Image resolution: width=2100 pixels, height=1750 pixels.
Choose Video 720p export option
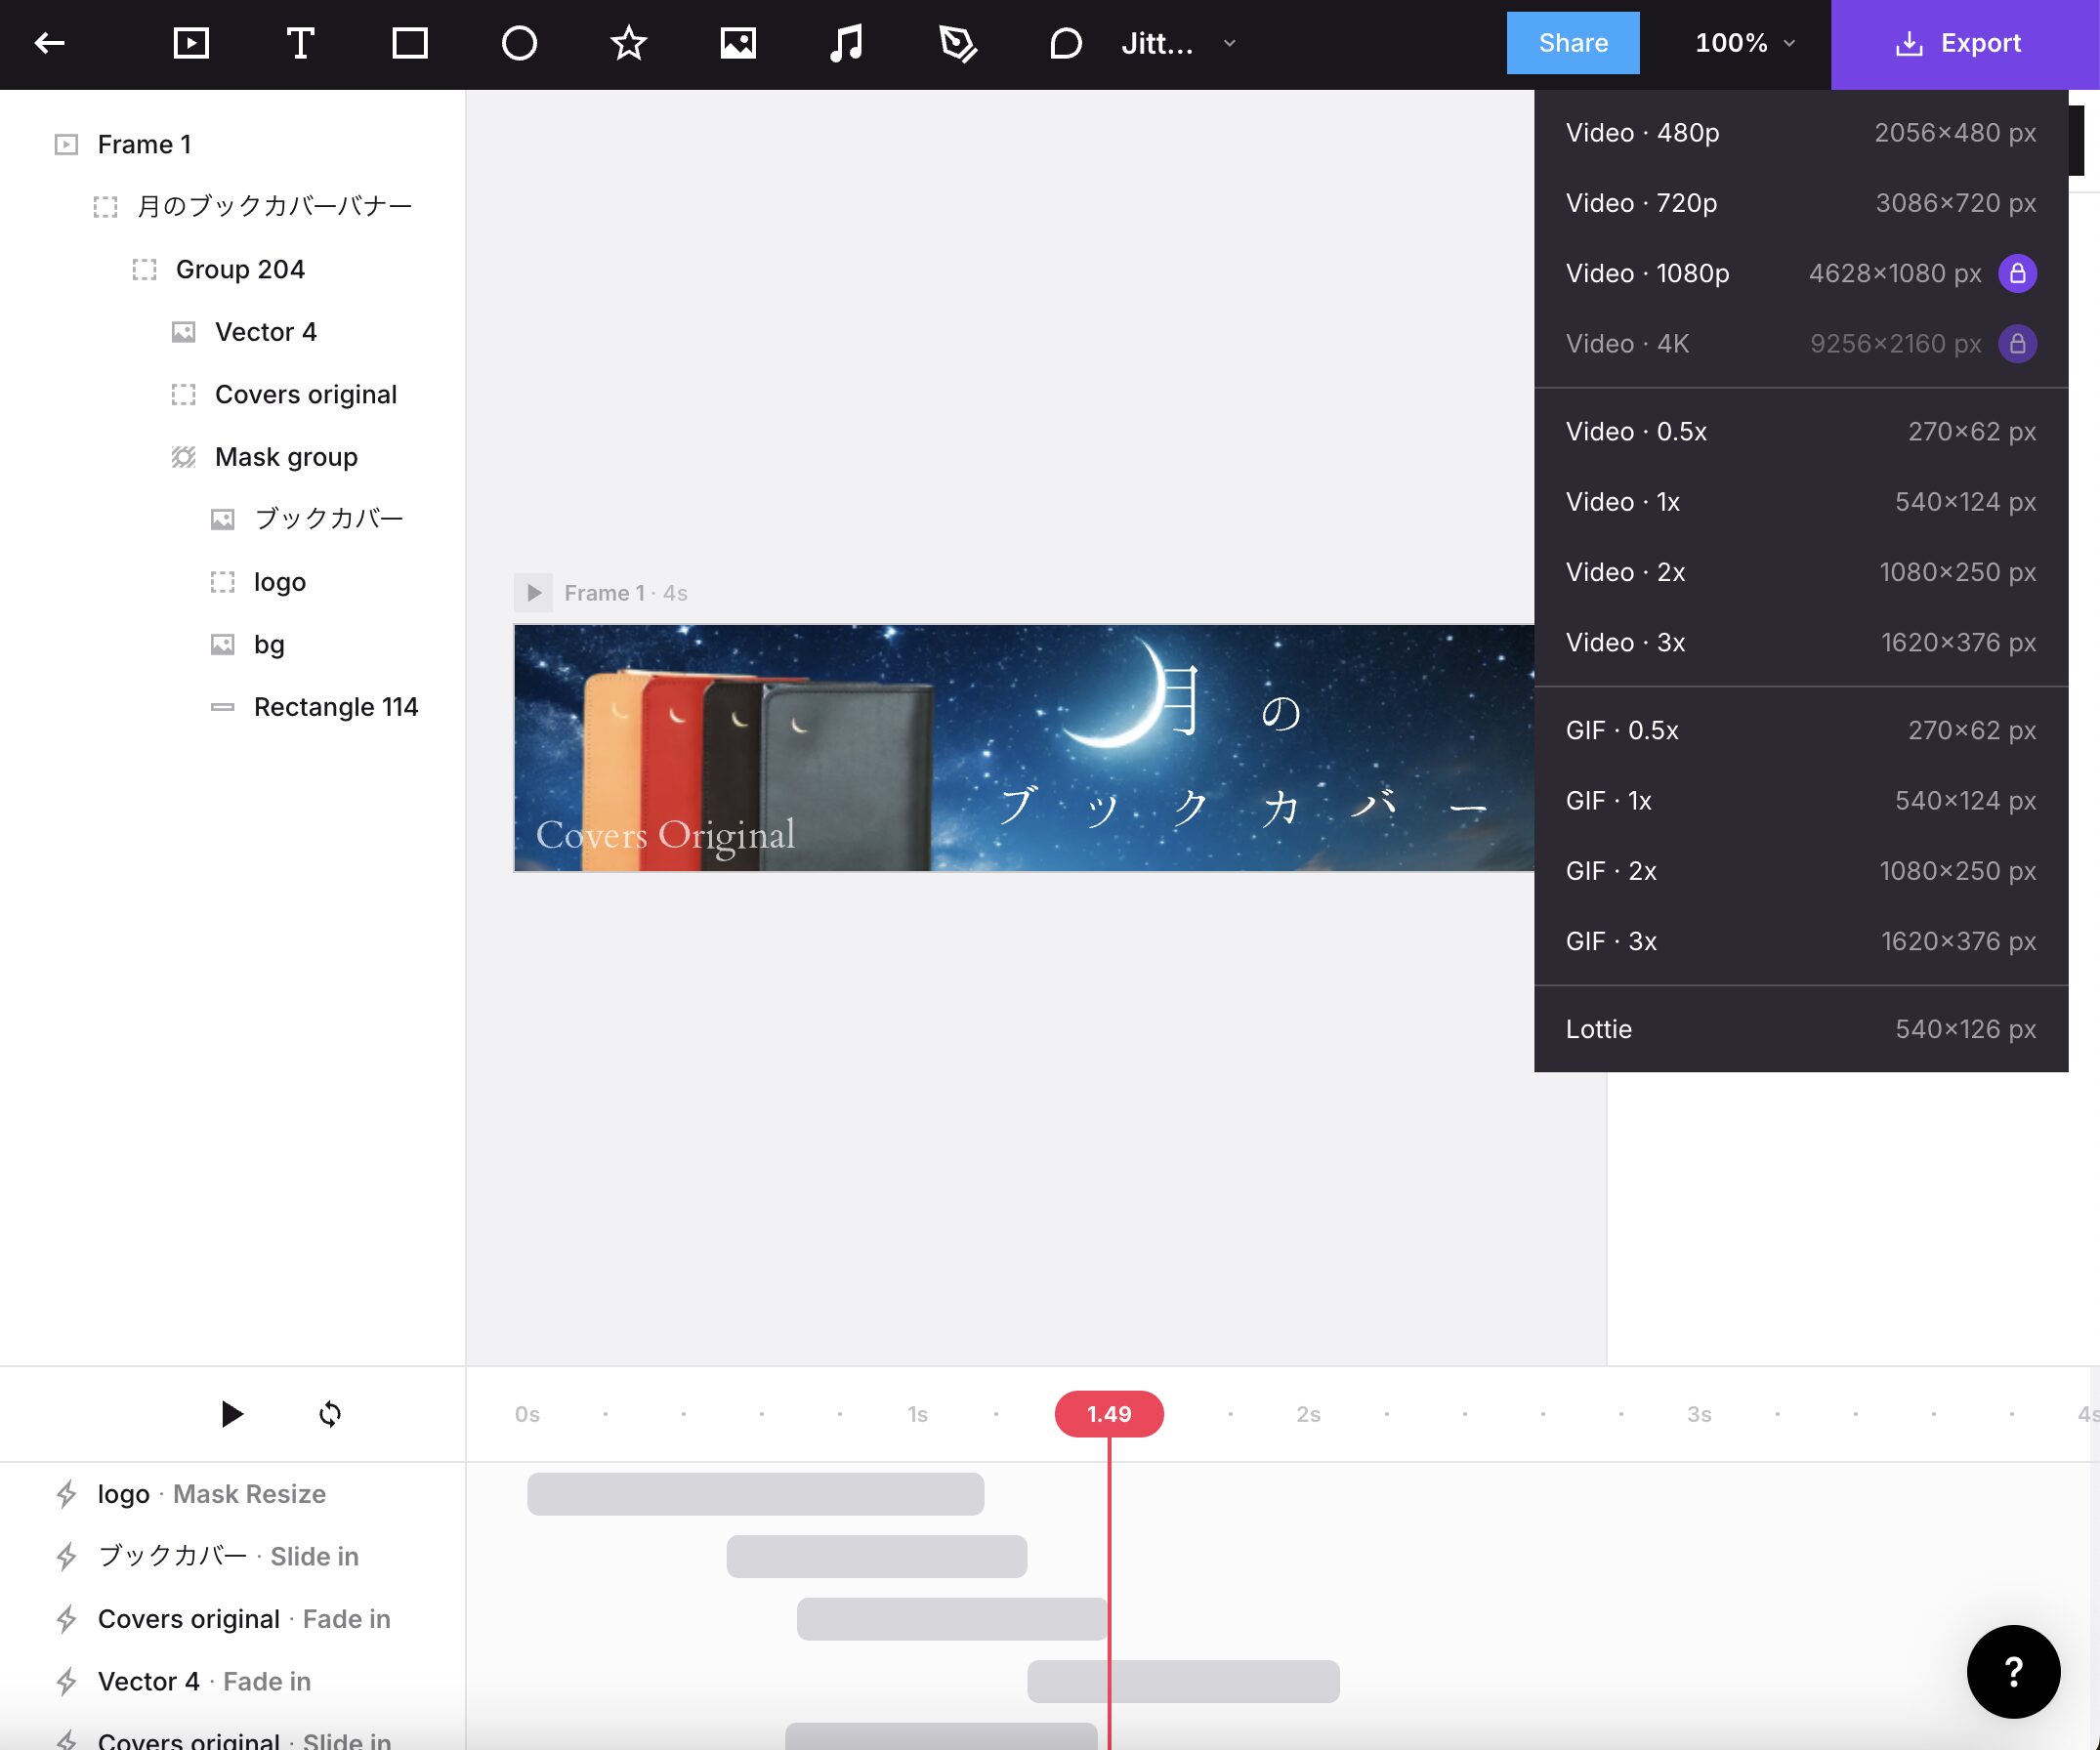pos(1800,203)
